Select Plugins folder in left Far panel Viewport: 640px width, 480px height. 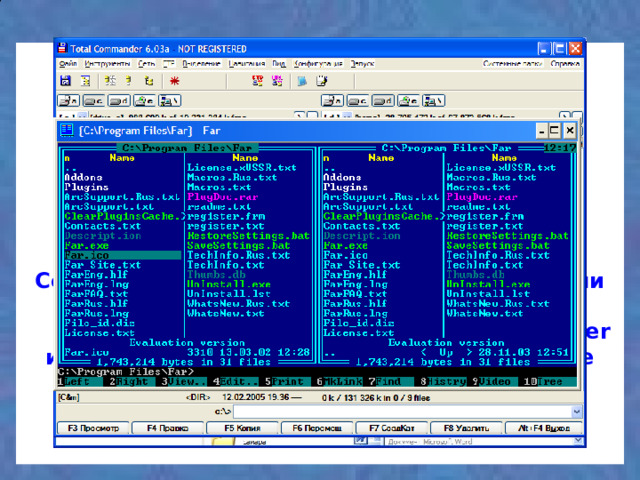[x=87, y=187]
